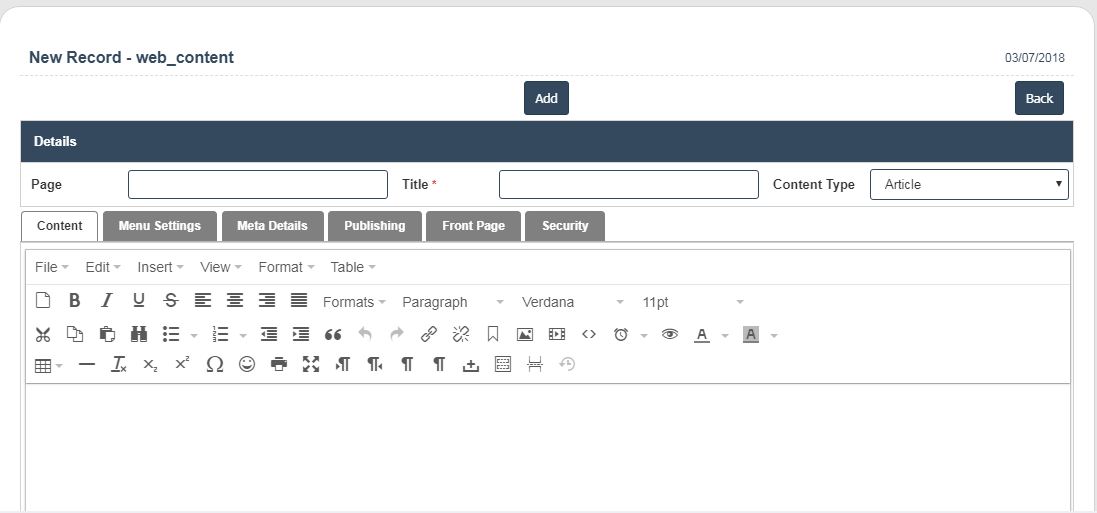Open the Content Type dropdown showing Article
The image size is (1097, 513).
point(969,185)
